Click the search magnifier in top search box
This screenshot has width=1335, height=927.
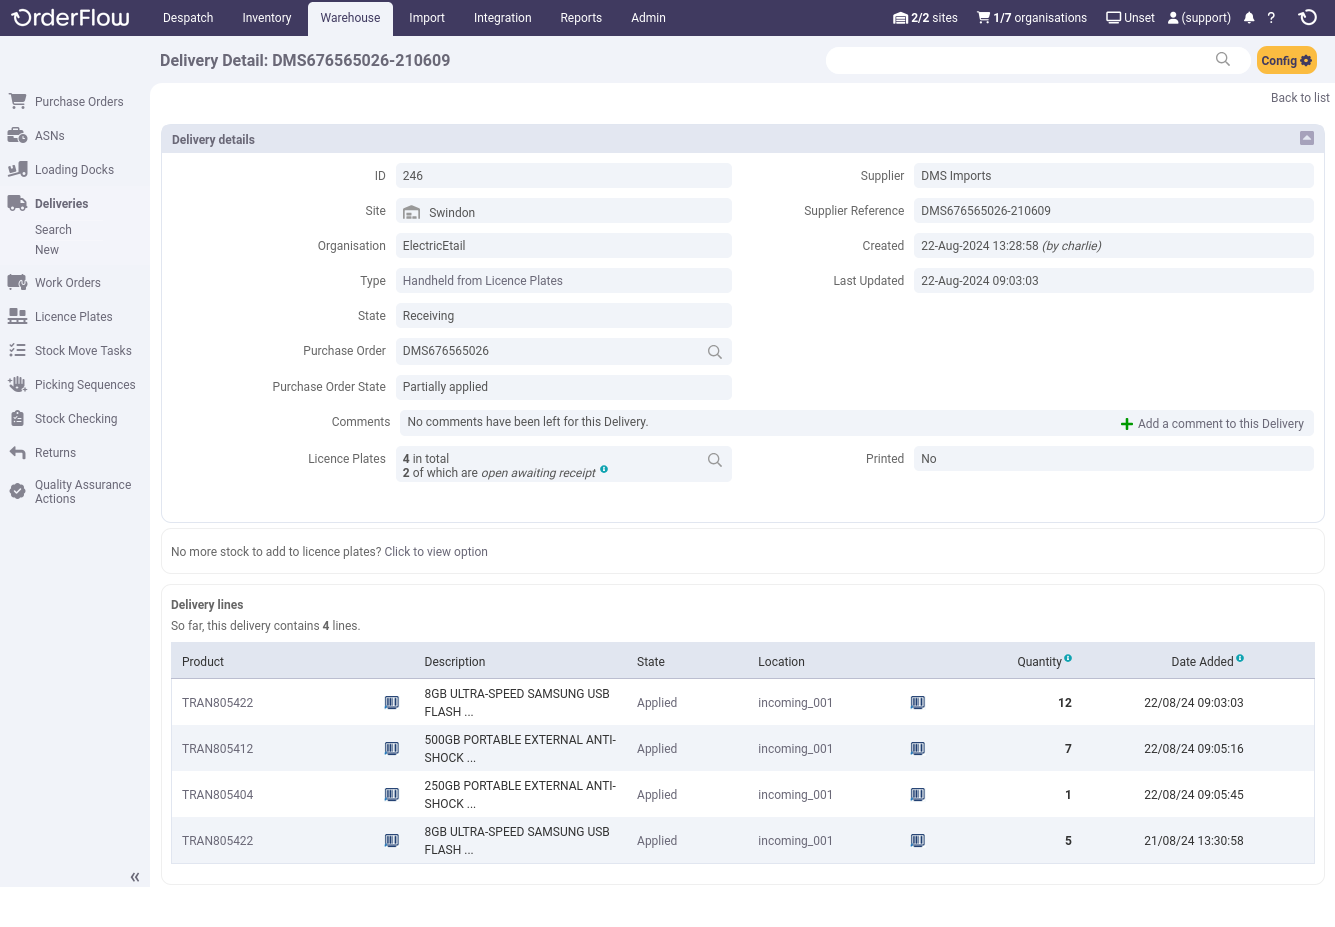1222,60
